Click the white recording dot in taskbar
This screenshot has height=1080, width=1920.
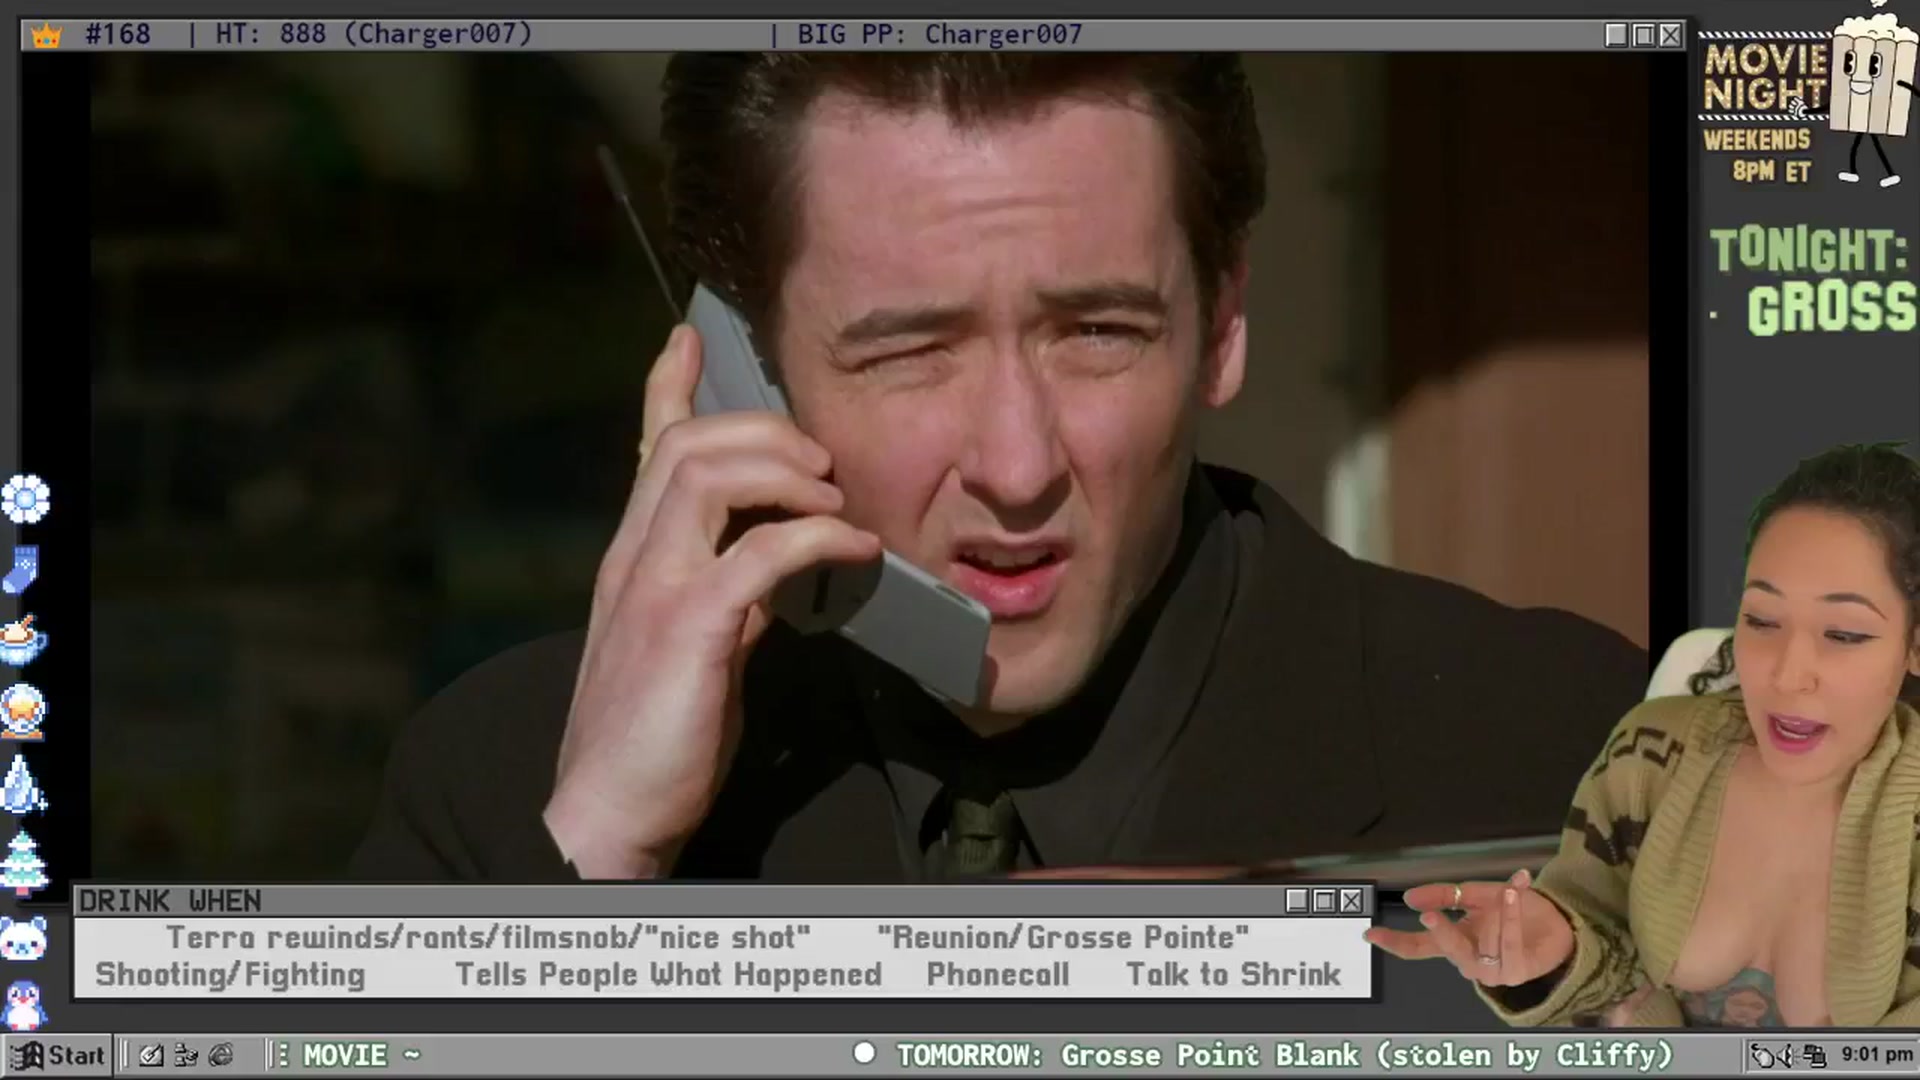coord(864,1053)
